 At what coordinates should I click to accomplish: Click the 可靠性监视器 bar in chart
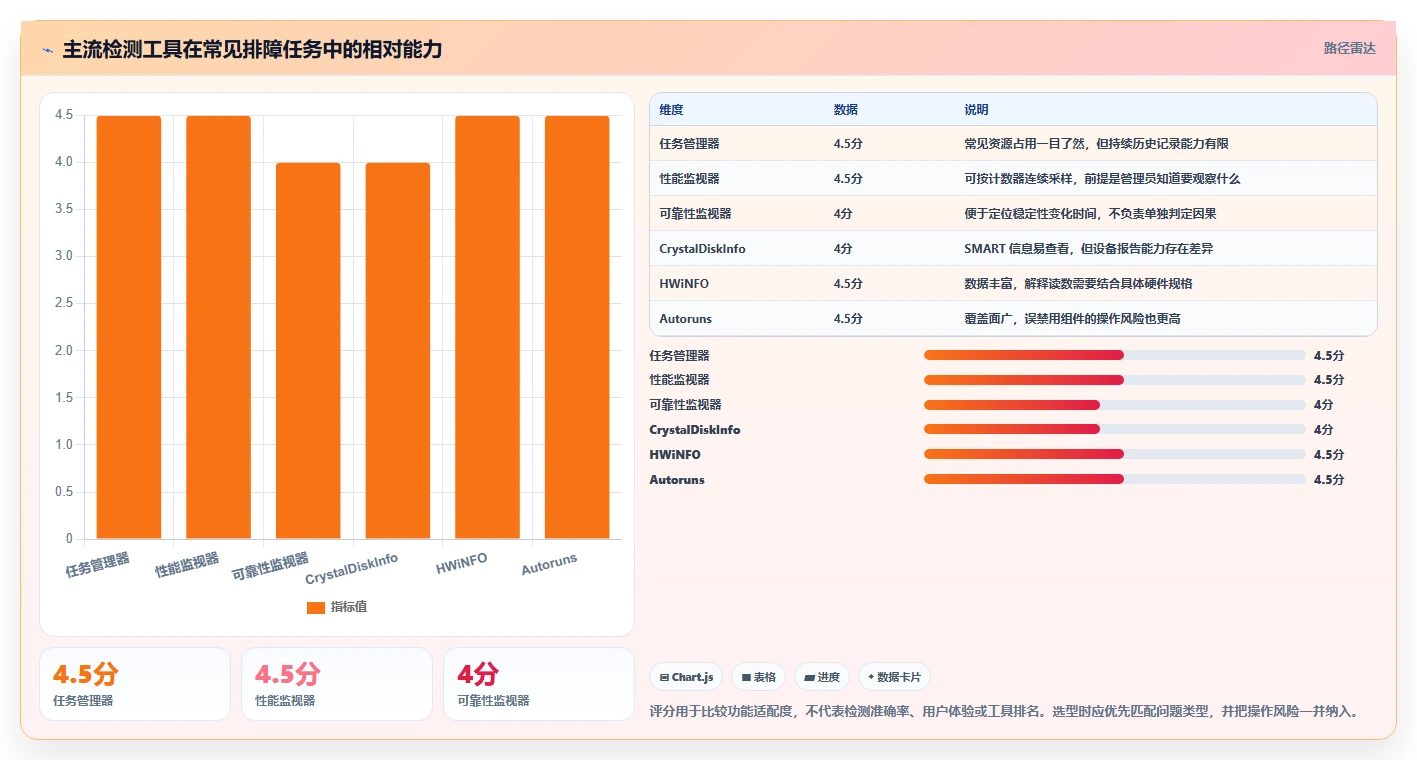[x=308, y=351]
